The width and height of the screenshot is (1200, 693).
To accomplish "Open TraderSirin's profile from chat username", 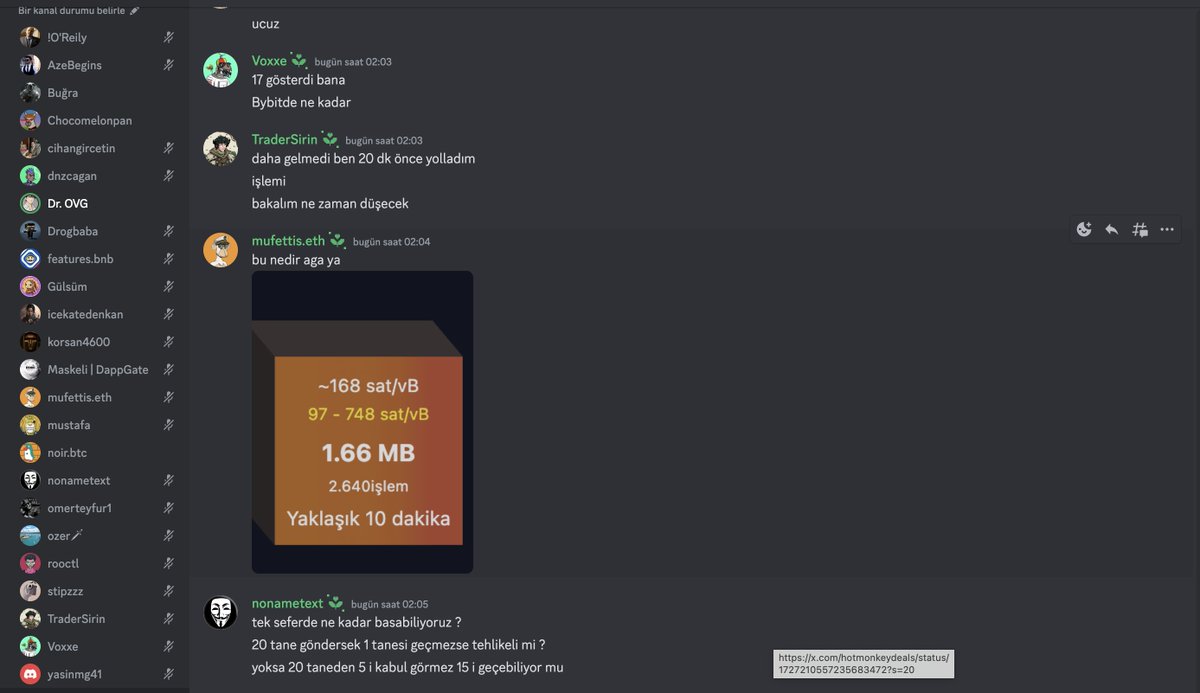I will coord(285,140).
